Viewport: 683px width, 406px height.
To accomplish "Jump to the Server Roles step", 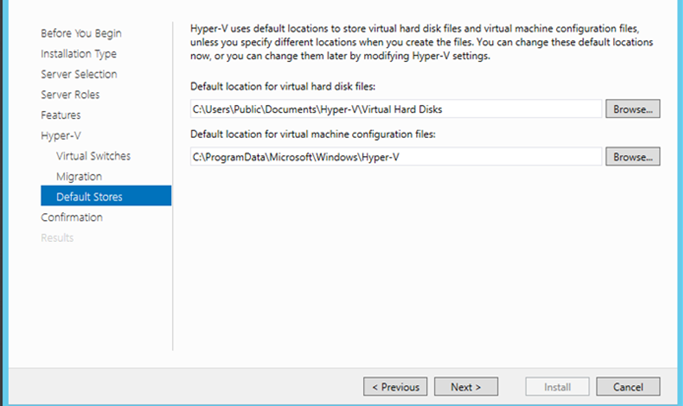I will pyautogui.click(x=70, y=95).
